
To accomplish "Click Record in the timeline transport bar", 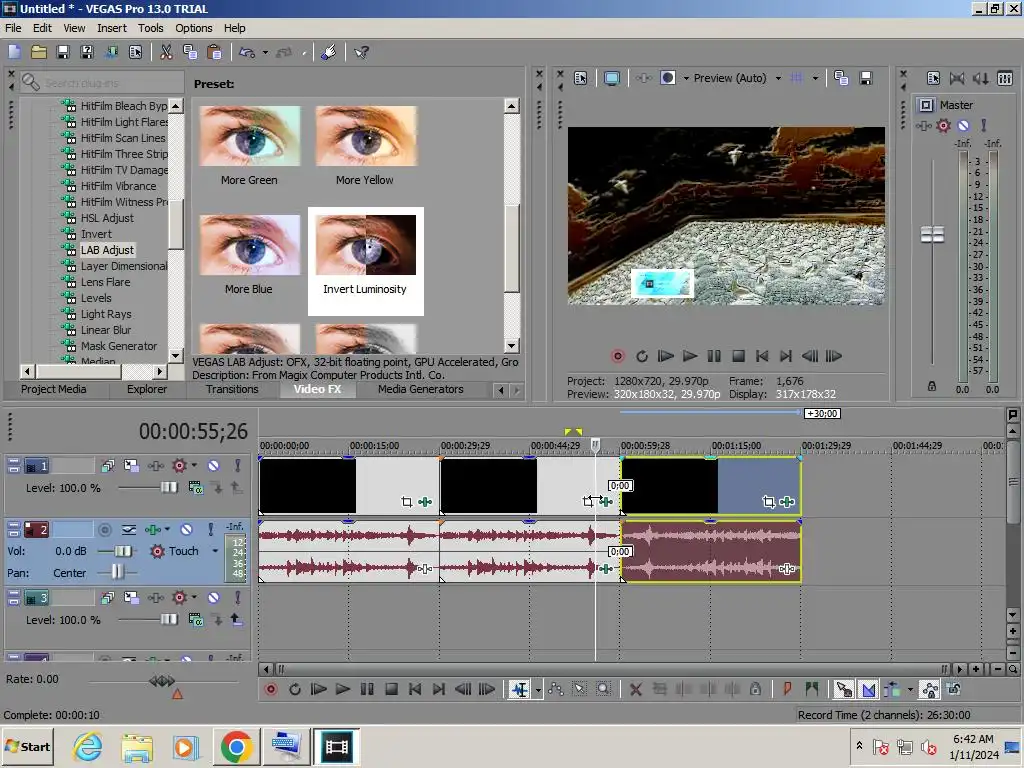I will 271,689.
